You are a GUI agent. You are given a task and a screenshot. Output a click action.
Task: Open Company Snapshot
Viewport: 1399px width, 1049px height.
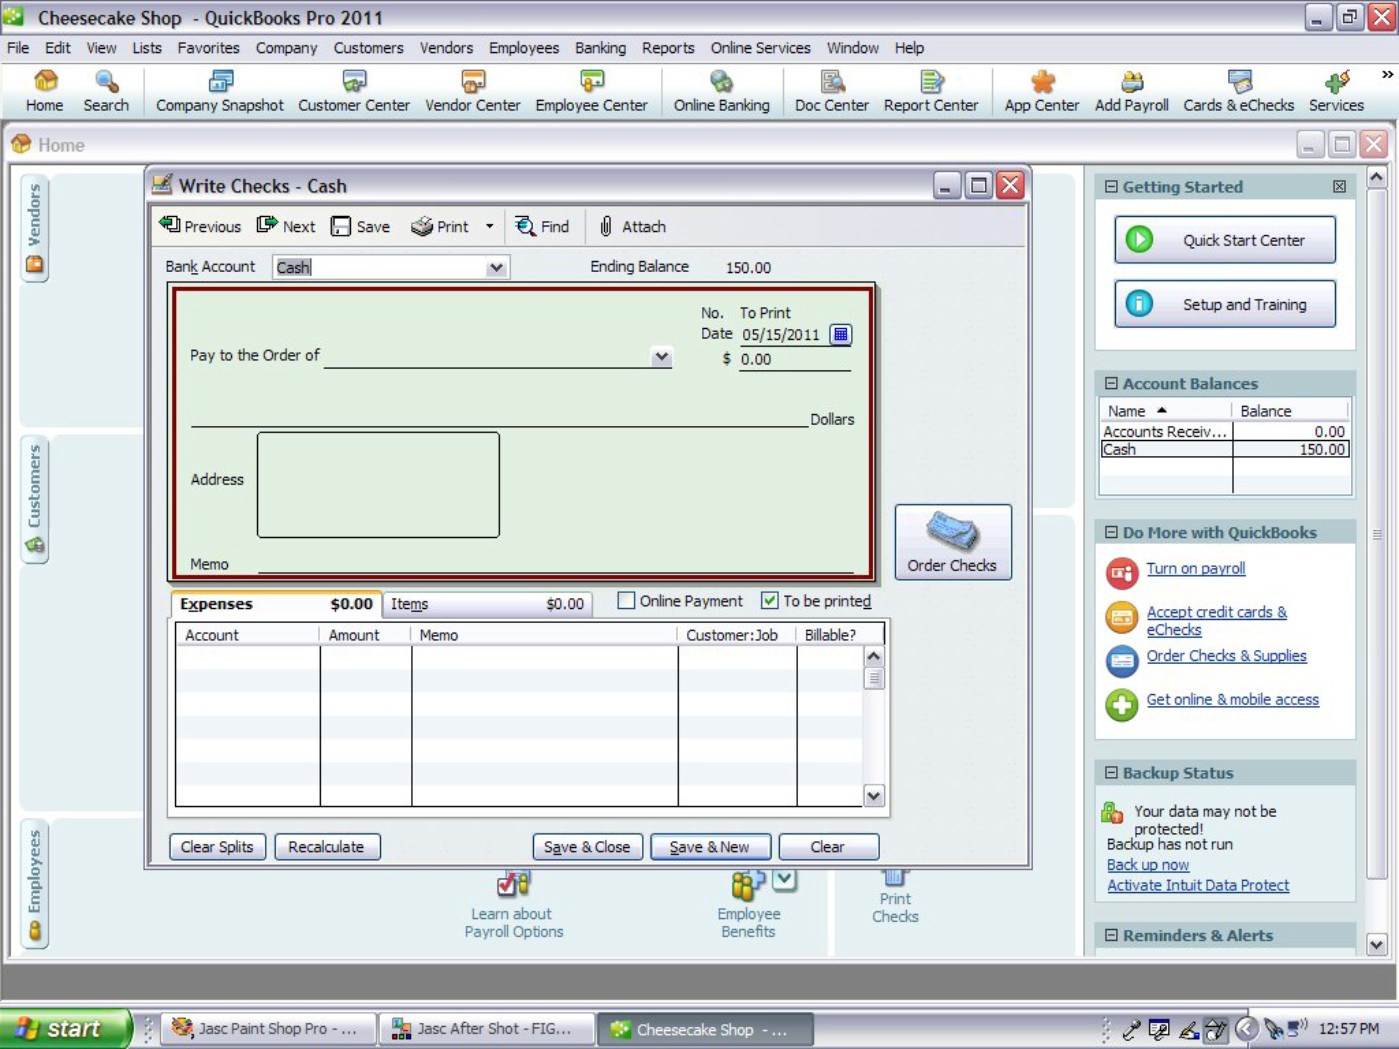pos(220,91)
